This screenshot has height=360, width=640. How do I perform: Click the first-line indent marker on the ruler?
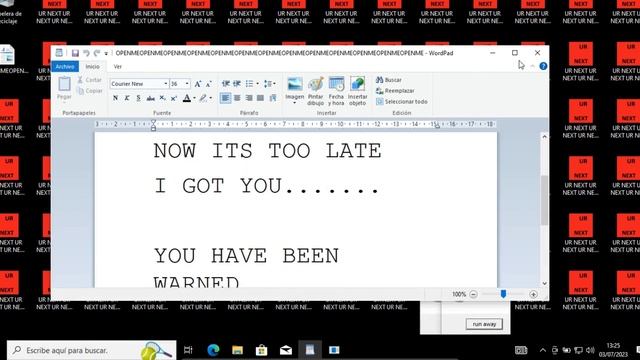click(x=153, y=122)
